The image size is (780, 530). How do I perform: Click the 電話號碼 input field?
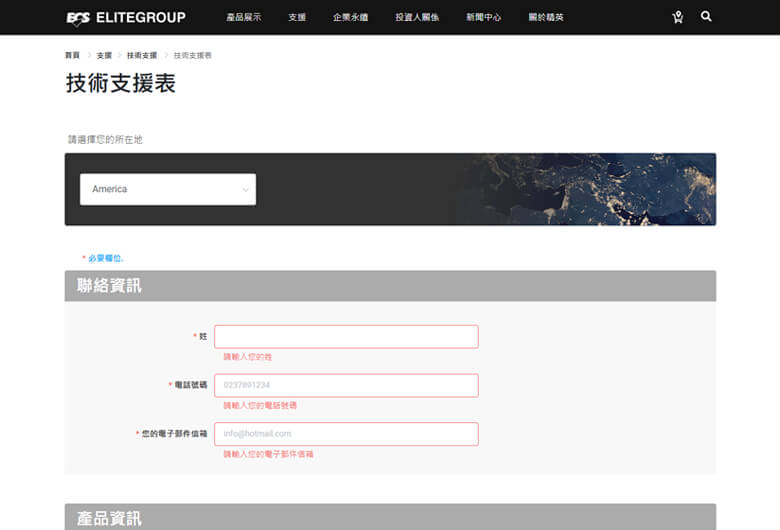pyautogui.click(x=346, y=385)
